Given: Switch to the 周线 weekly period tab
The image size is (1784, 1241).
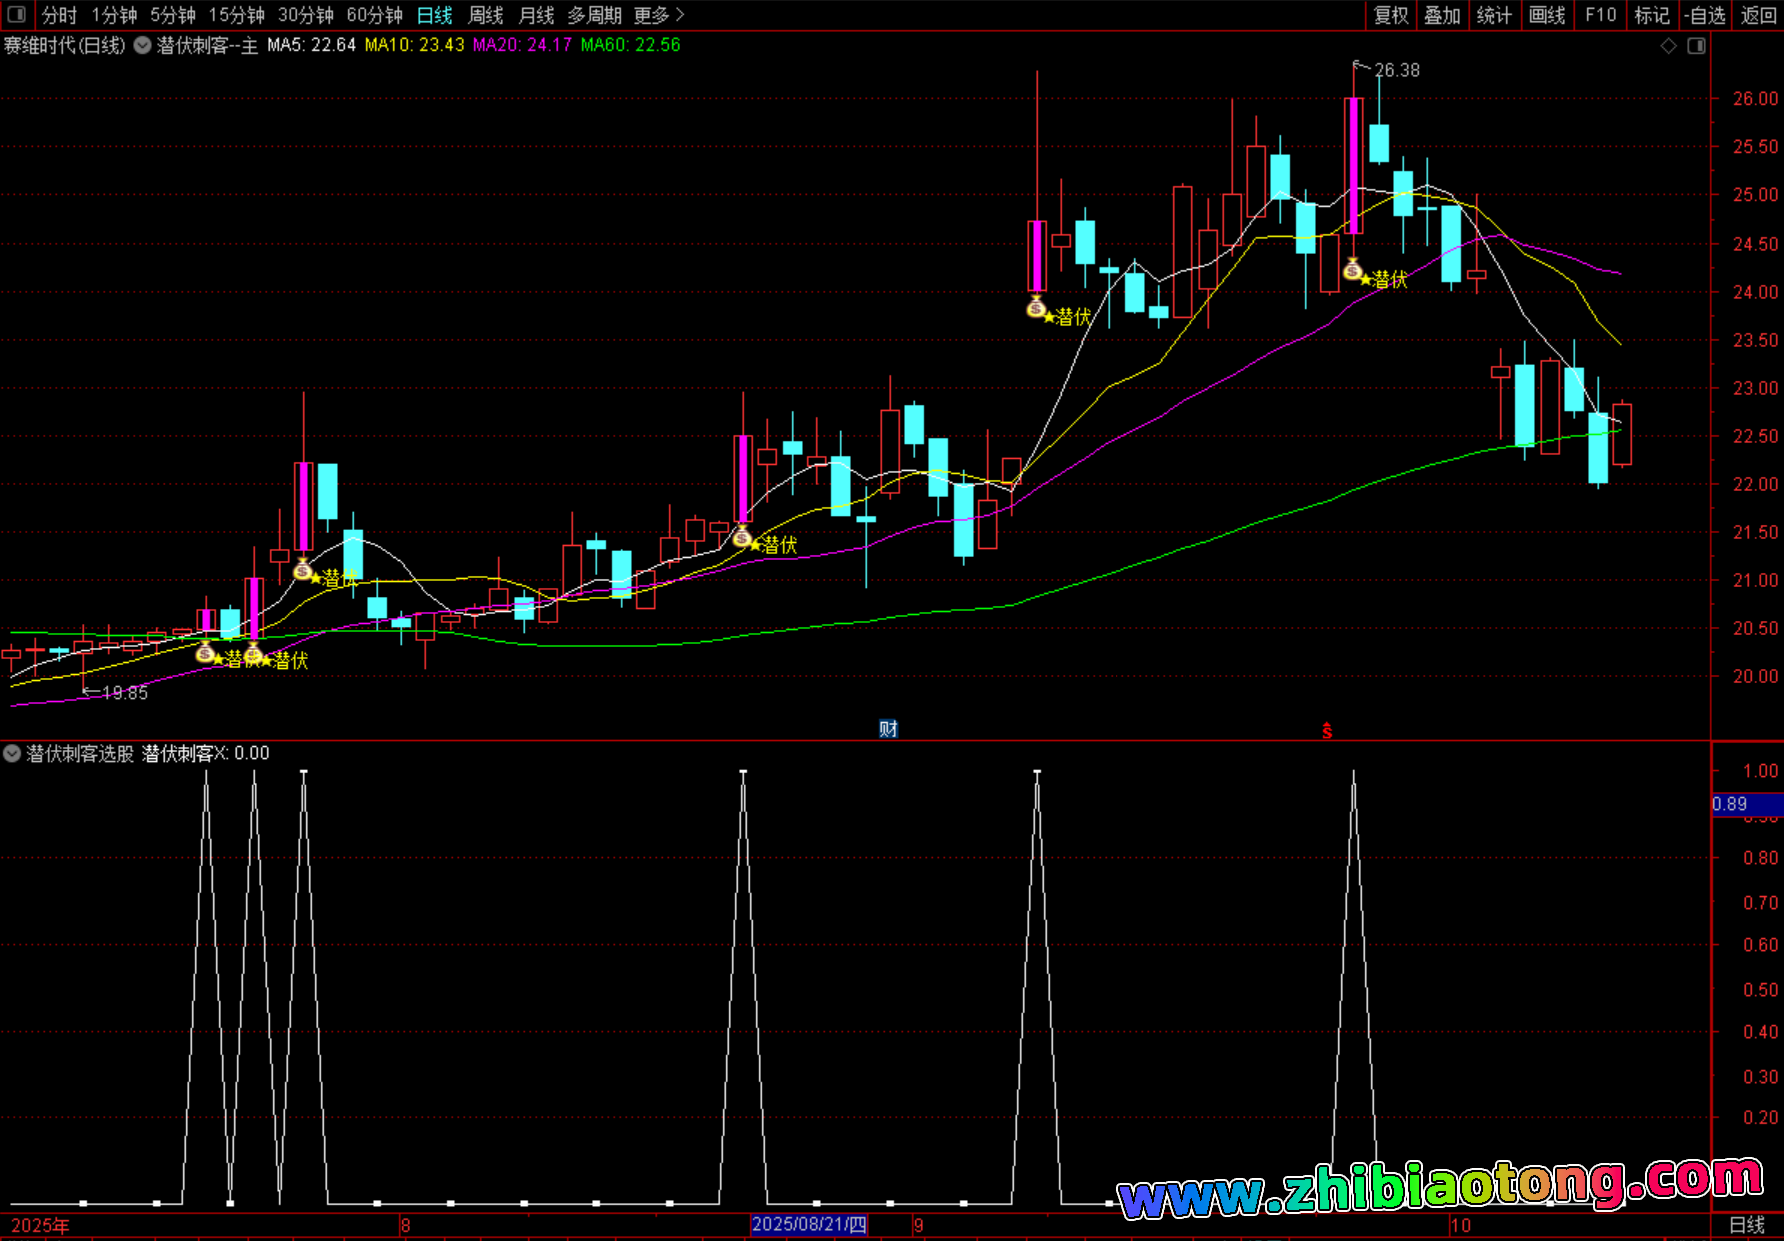Looking at the screenshot, I should tap(486, 15).
